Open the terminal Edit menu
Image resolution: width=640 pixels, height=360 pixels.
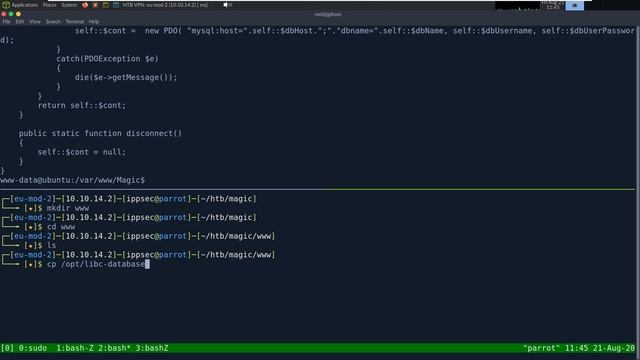[x=20, y=22]
